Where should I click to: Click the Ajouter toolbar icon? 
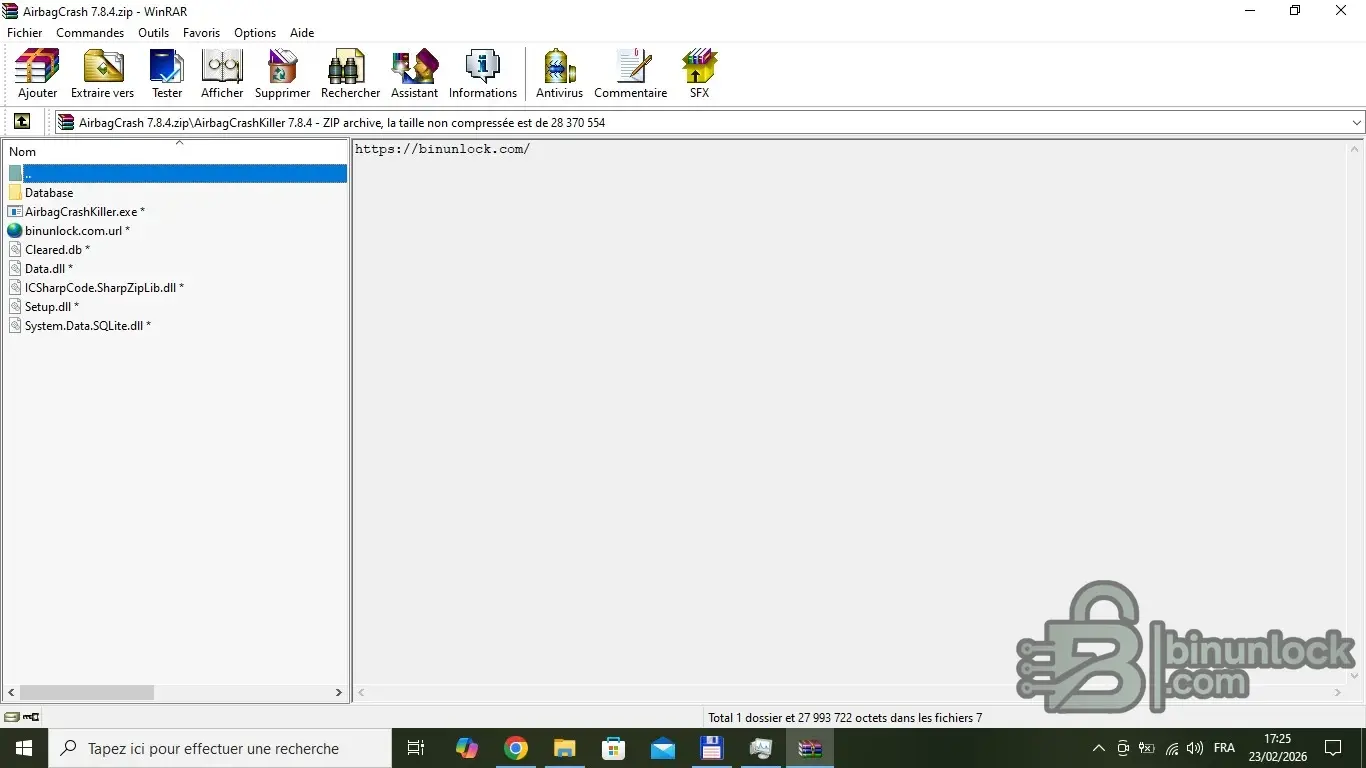pos(38,74)
